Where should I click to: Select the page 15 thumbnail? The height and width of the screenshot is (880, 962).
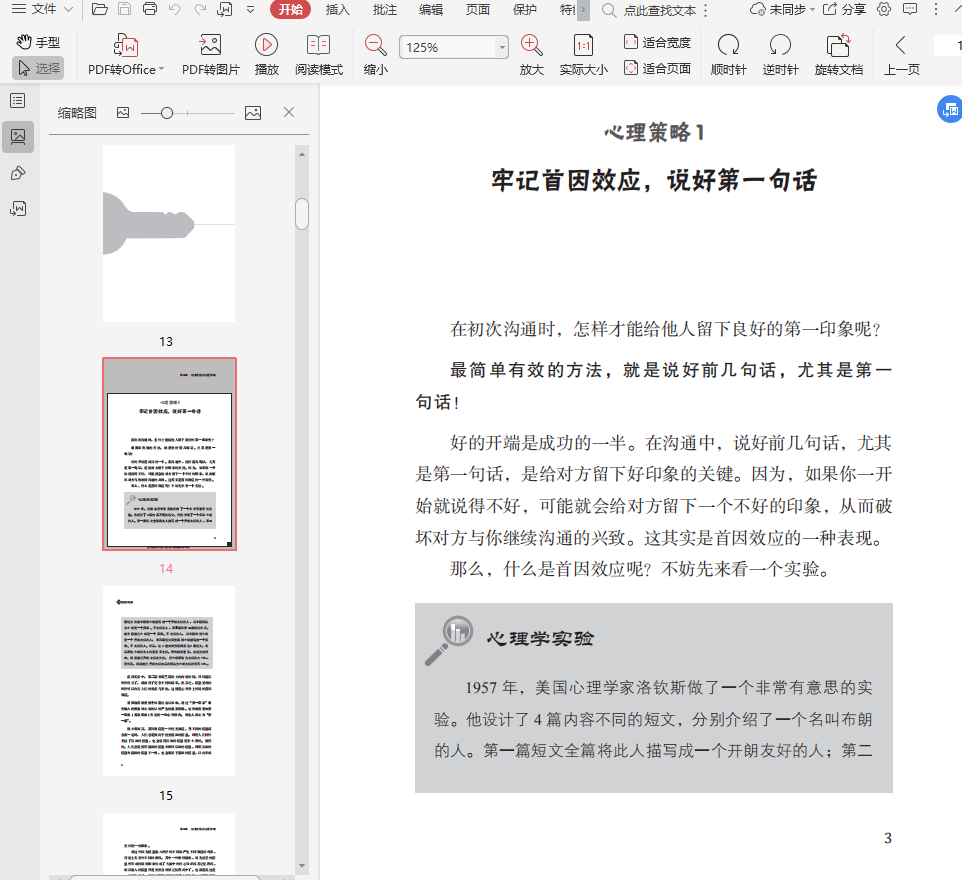pos(169,681)
